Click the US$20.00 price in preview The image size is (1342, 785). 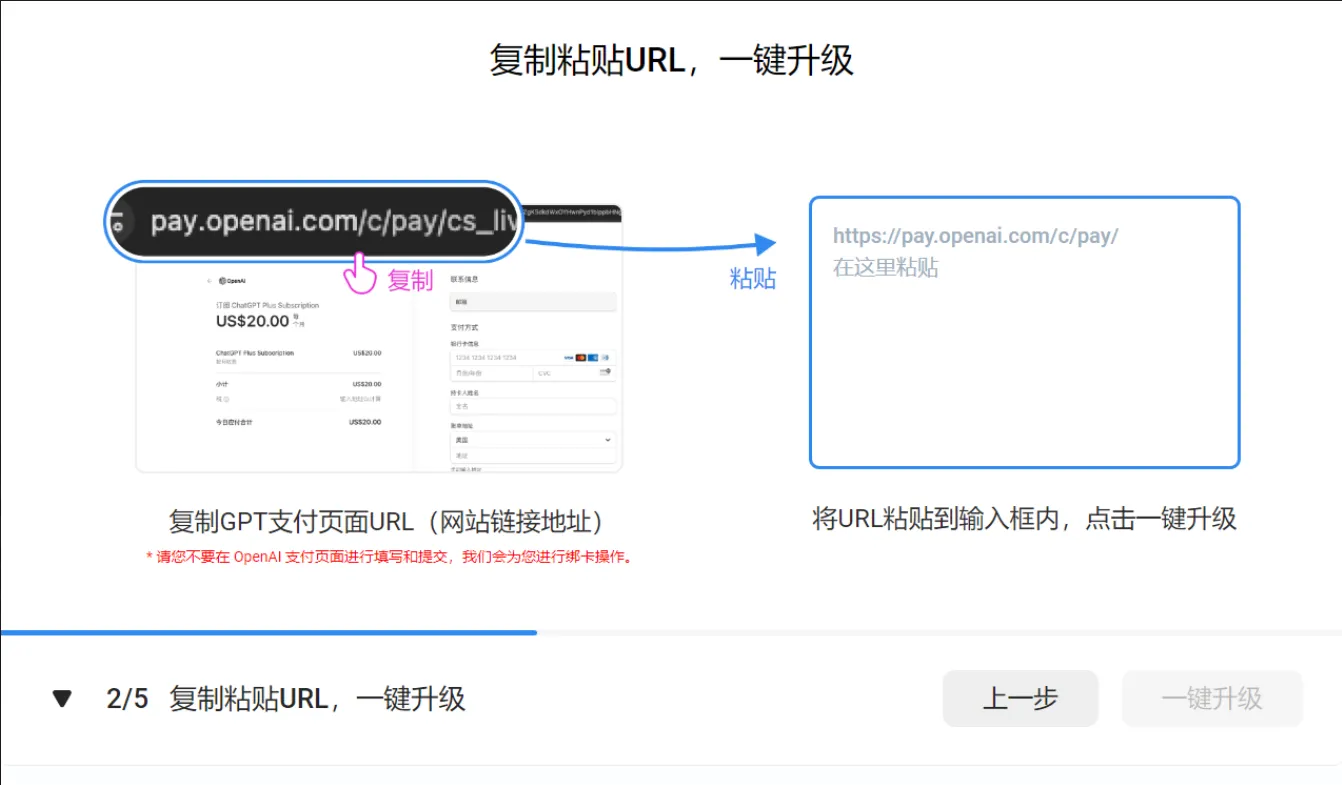(252, 321)
